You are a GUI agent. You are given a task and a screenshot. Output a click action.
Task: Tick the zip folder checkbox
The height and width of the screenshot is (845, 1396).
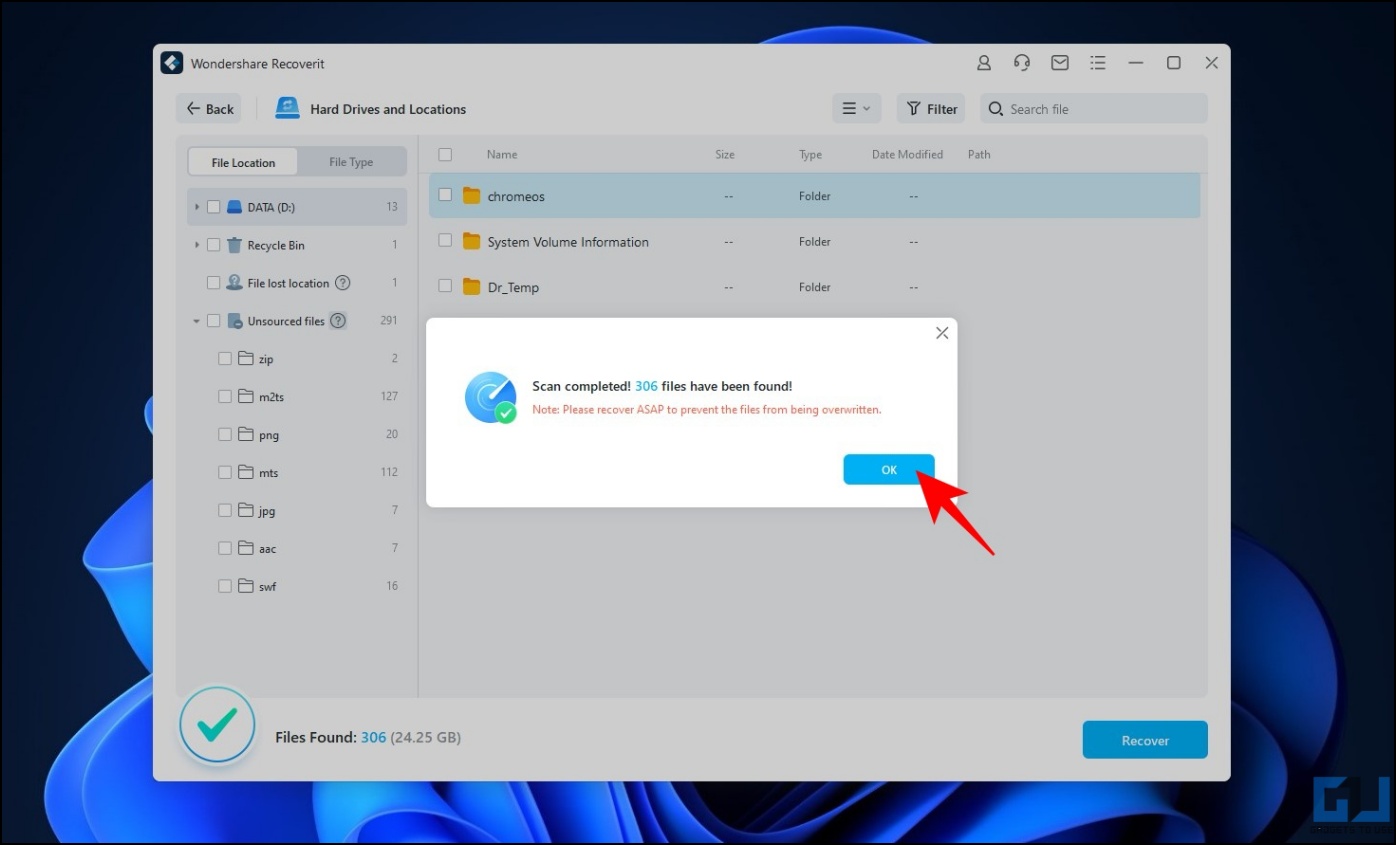coord(225,358)
